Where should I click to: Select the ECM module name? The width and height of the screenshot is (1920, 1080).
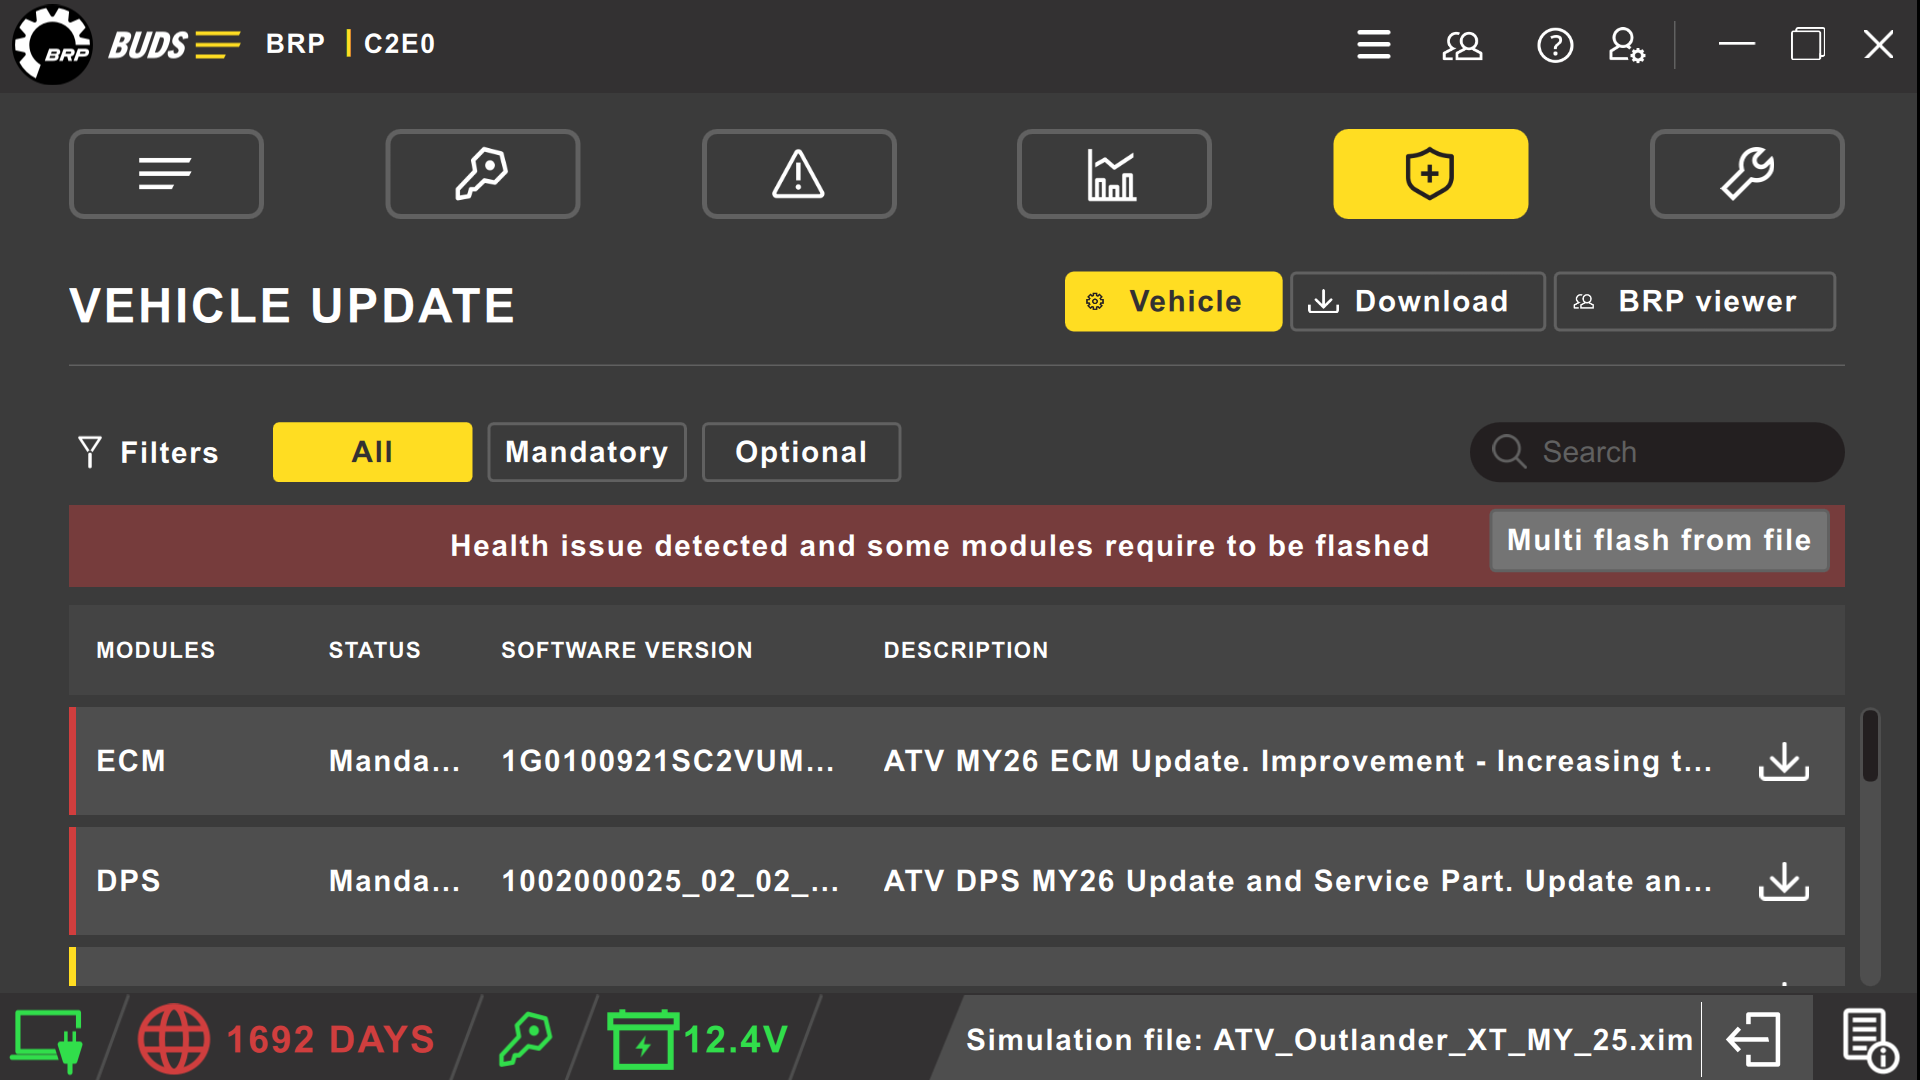[x=131, y=761]
